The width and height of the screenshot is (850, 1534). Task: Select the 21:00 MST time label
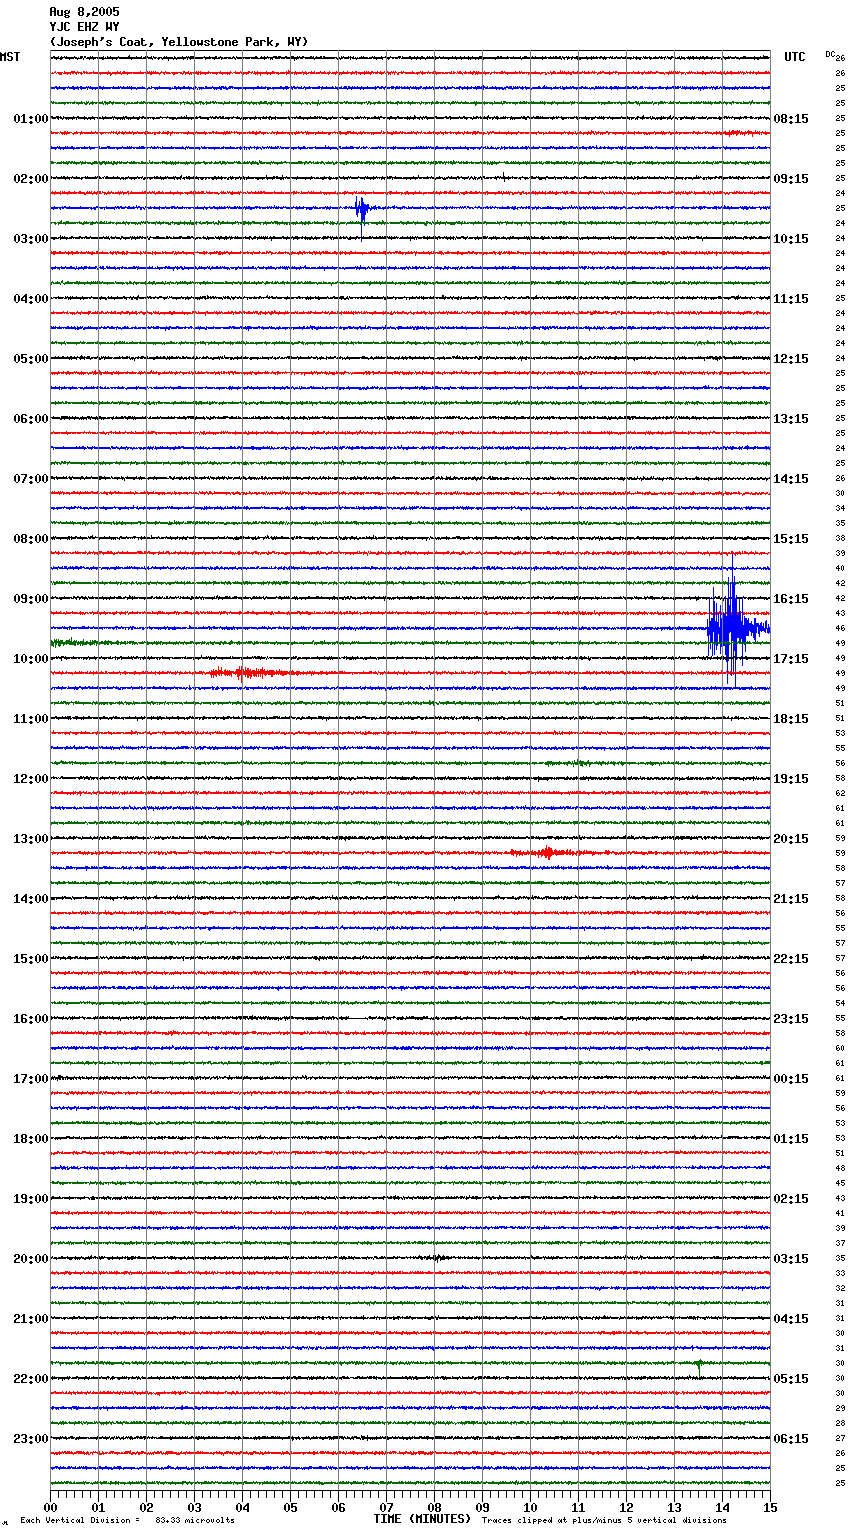[x=31, y=1319]
